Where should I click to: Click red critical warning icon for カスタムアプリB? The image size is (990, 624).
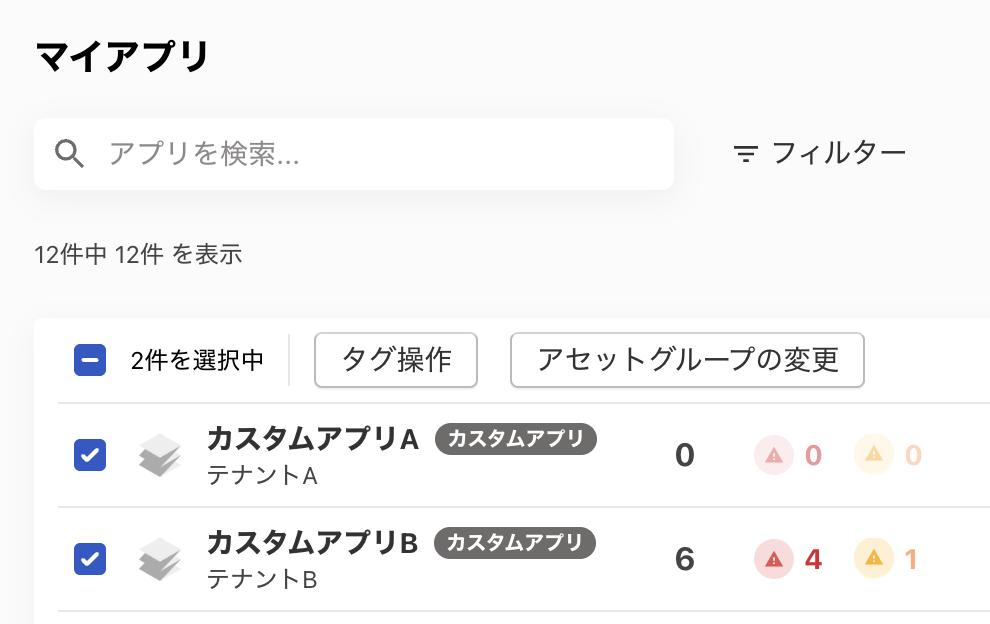coord(773,559)
